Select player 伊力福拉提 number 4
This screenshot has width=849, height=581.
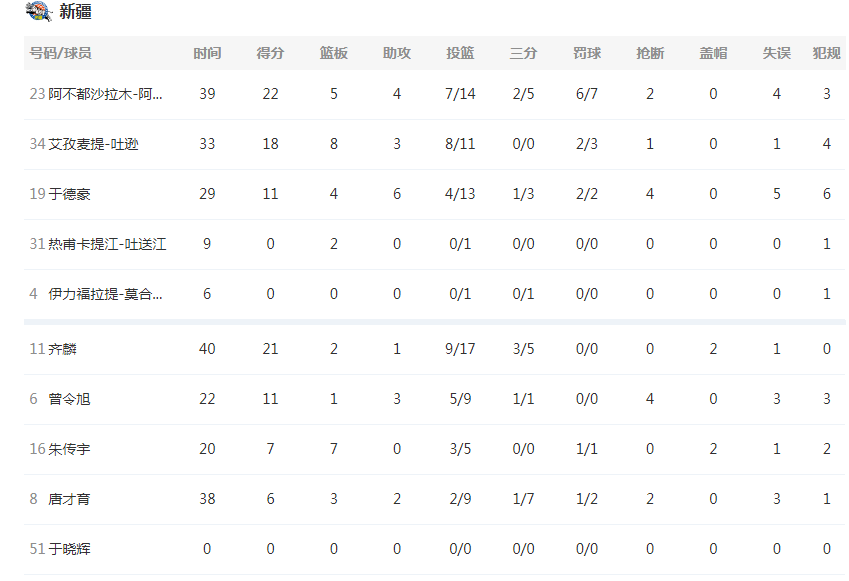coord(96,294)
